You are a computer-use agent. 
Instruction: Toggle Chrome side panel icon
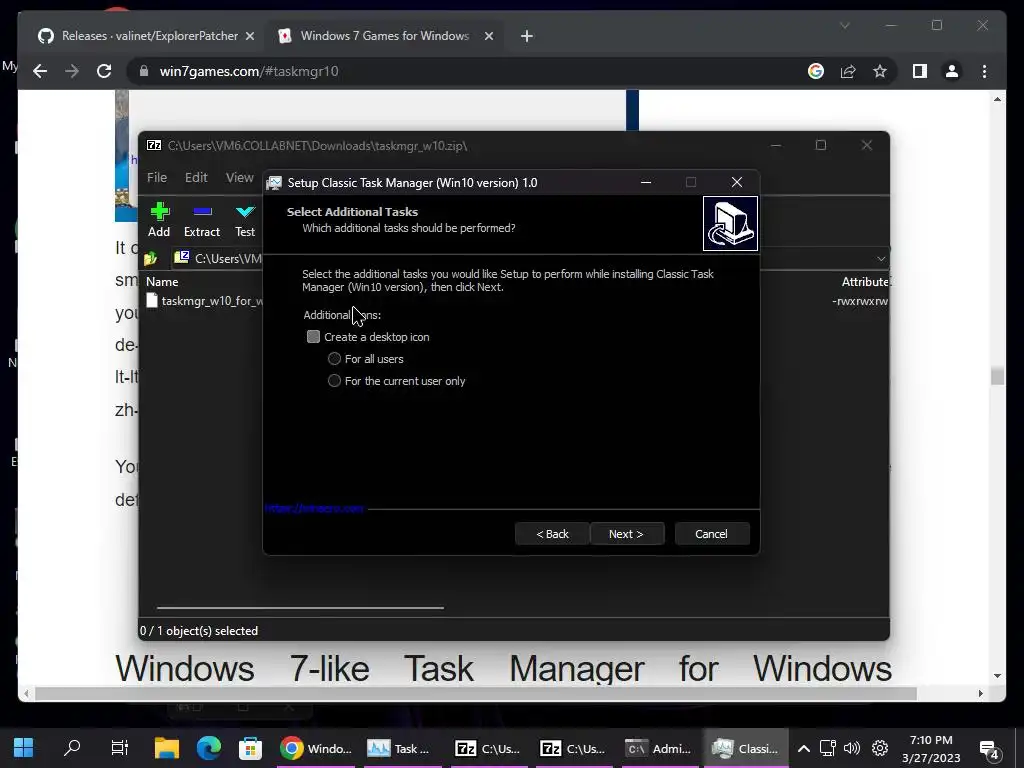click(x=920, y=71)
